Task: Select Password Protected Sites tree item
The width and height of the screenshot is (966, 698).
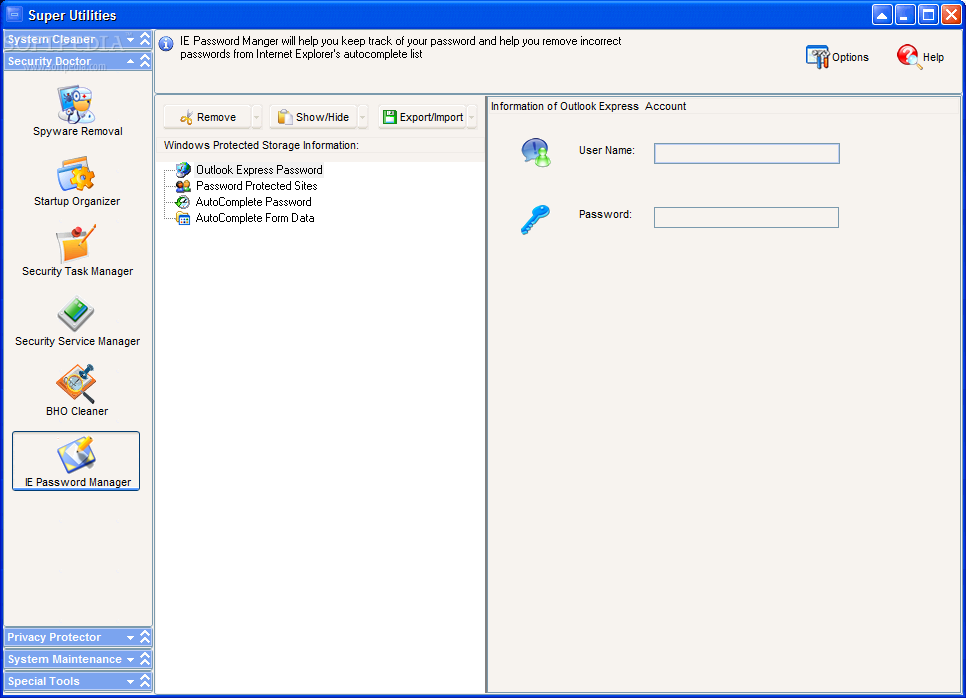Action: (x=256, y=185)
